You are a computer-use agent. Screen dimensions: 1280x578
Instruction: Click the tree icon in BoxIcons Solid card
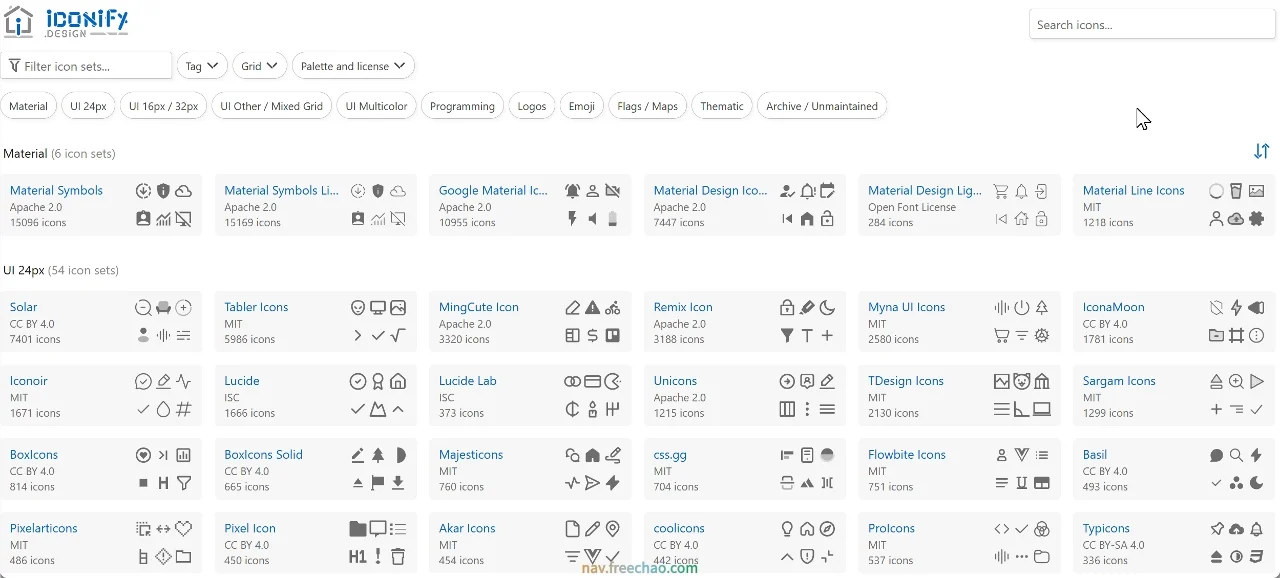[378, 455]
